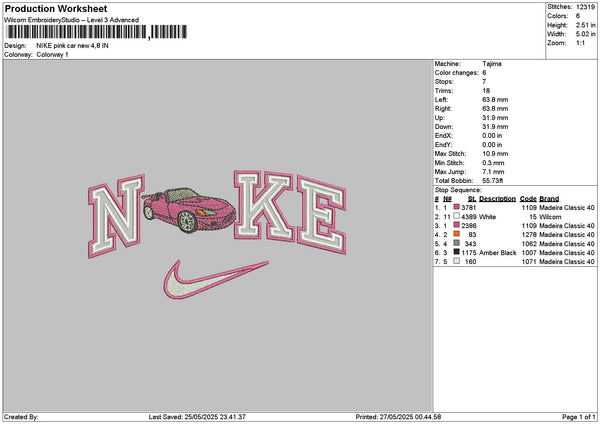
Task: Click the Stitches value 12319
Action: click(x=585, y=7)
